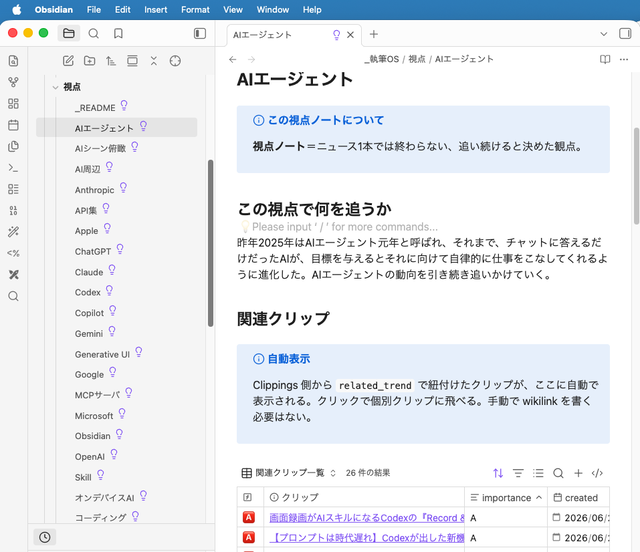Image resolution: width=640 pixels, height=552 pixels.
Task: Open clip link 画面録画がAIスキルになるCodex
Action: coord(367,518)
